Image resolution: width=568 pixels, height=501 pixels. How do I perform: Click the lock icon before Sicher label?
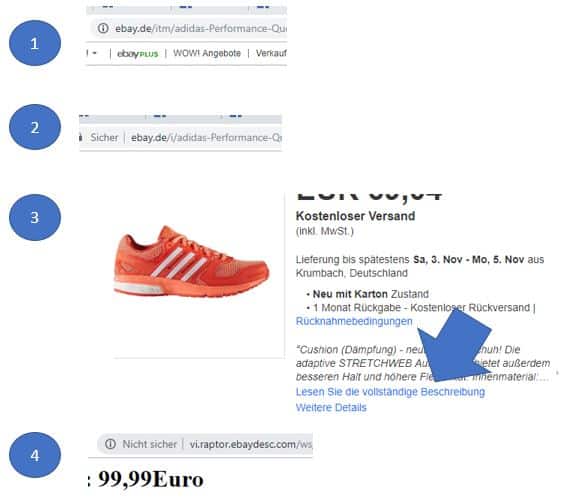tap(81, 138)
